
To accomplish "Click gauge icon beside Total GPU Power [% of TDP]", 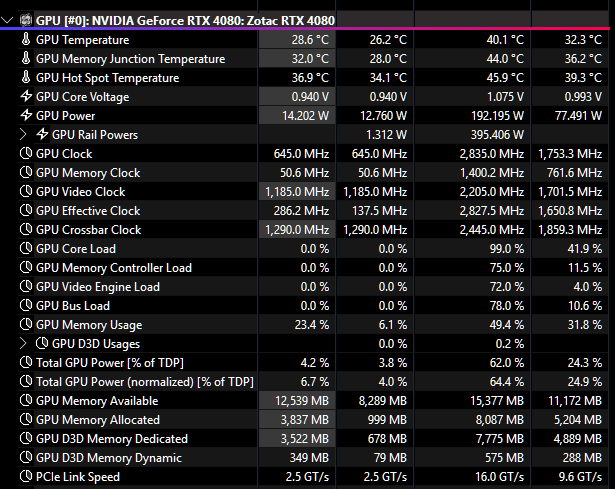I will pyautogui.click(x=26, y=362).
